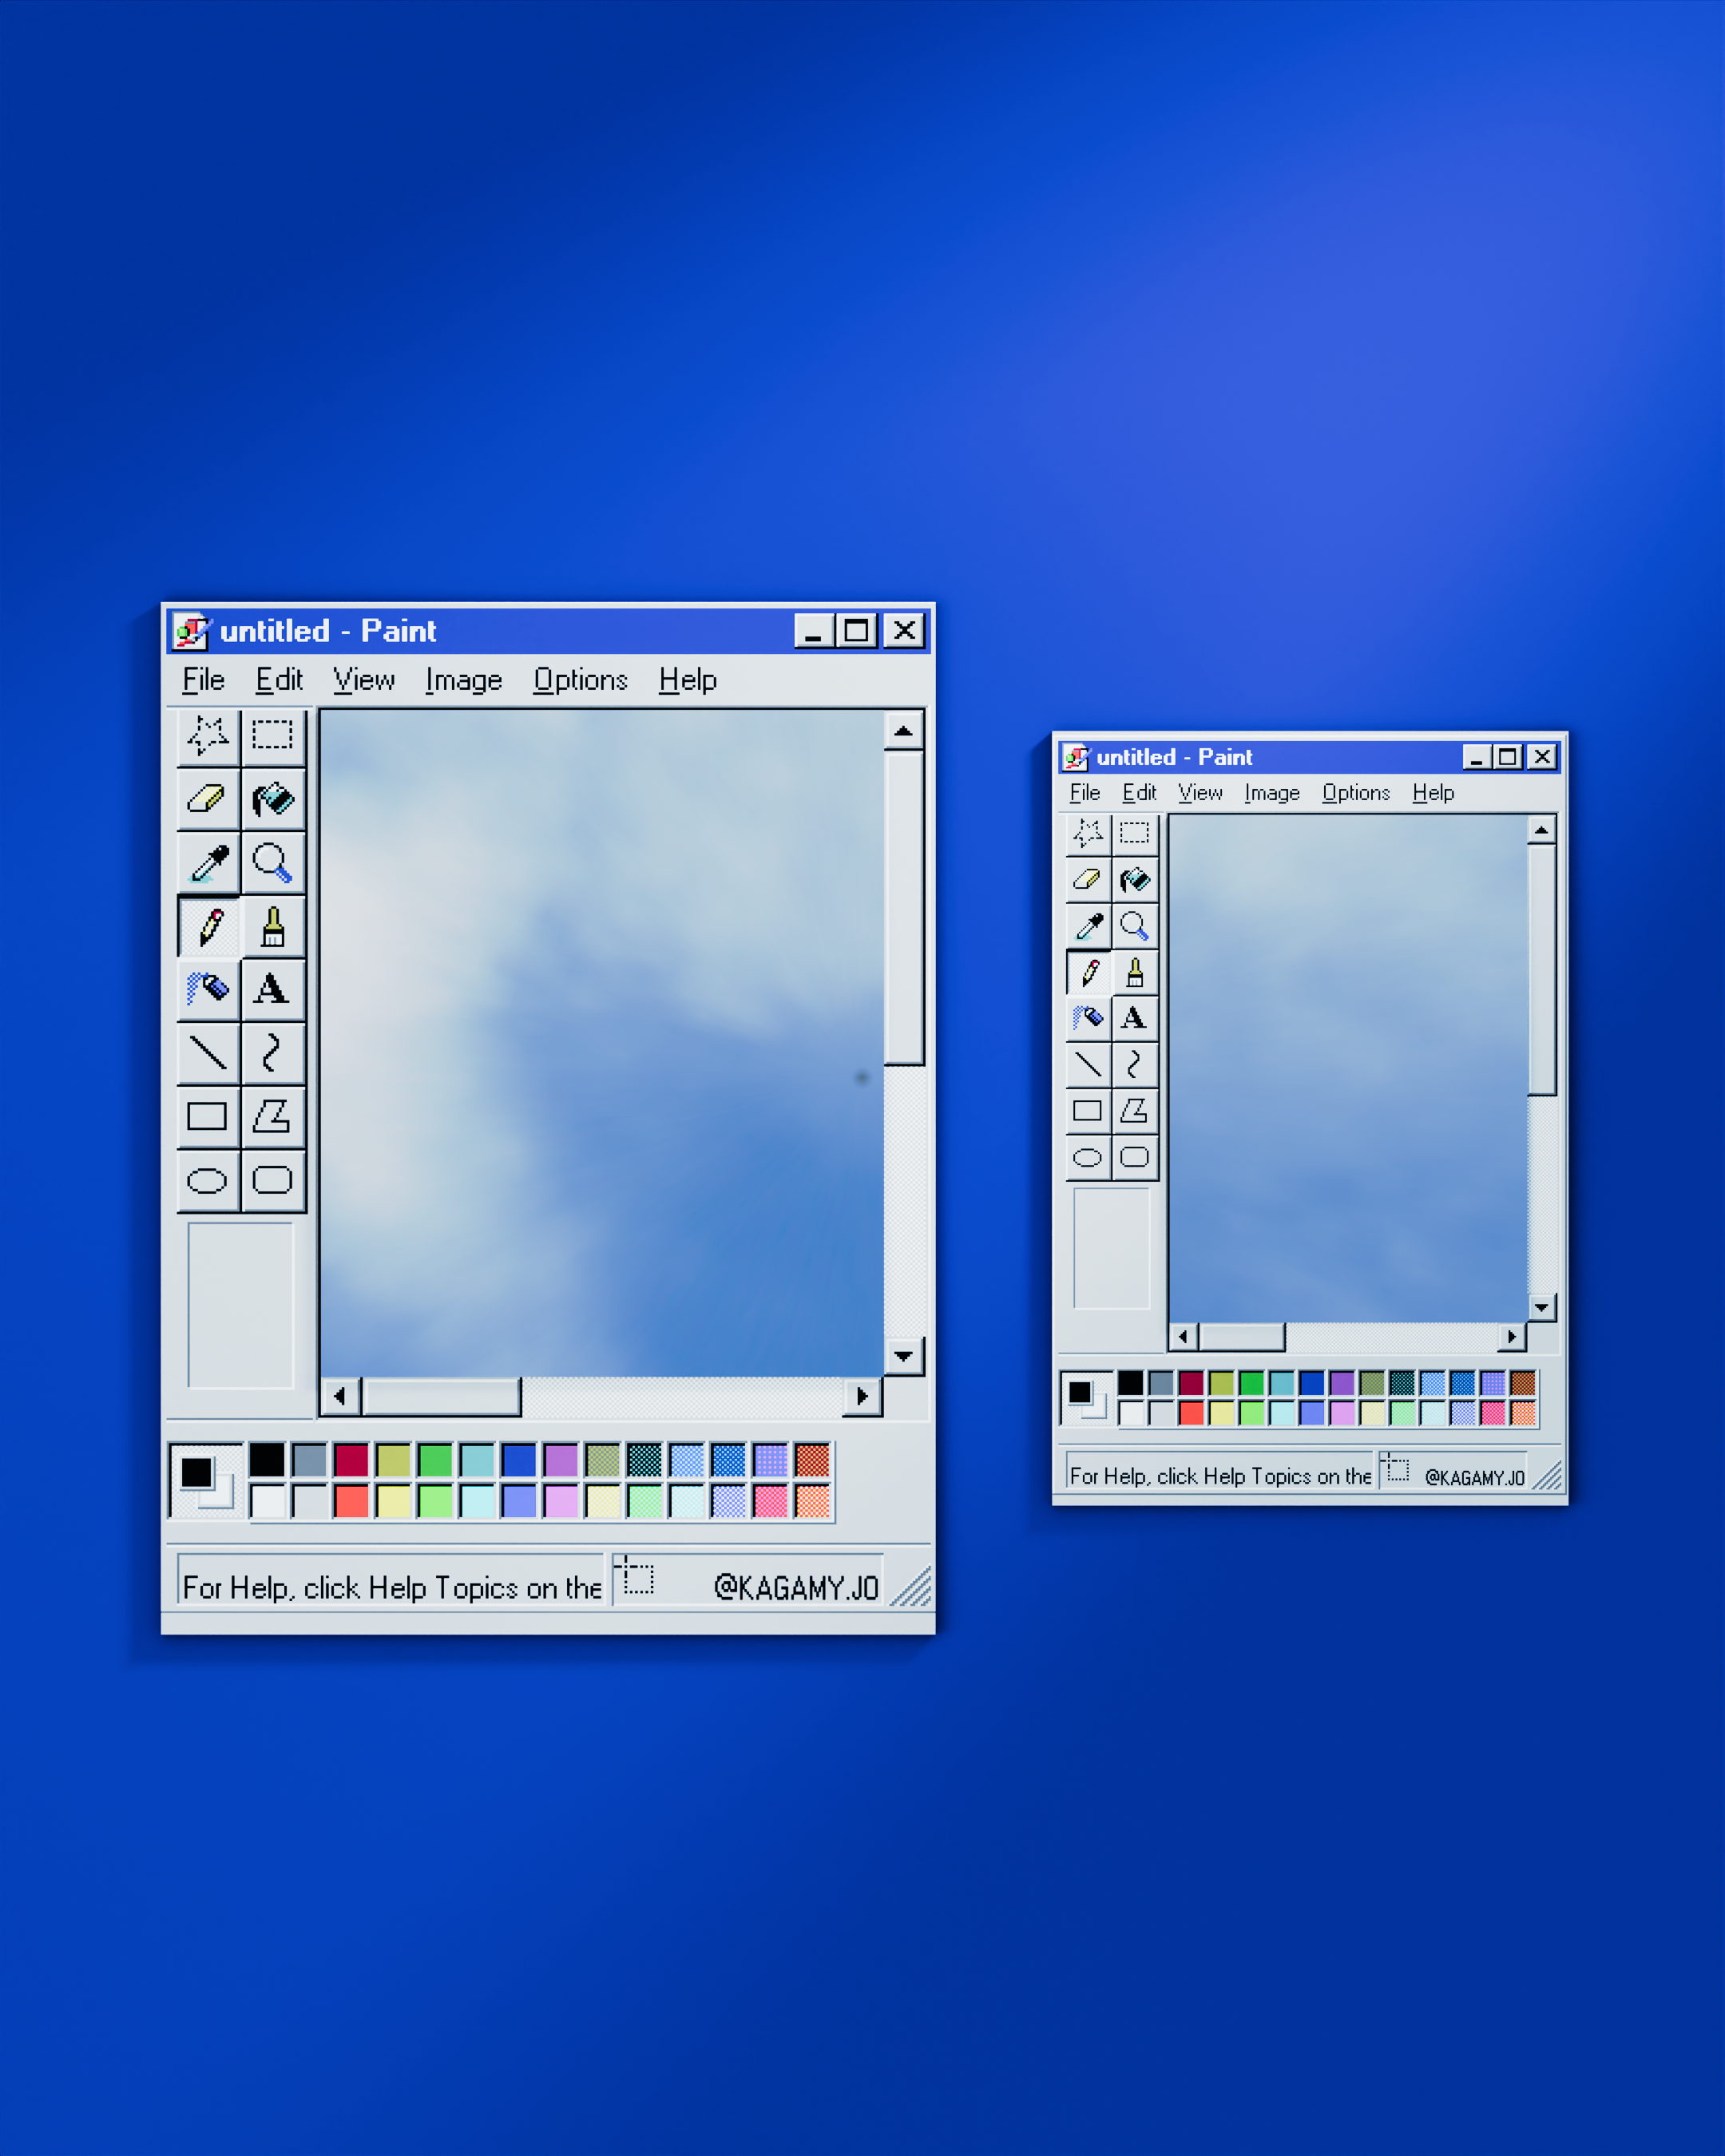The height and width of the screenshot is (2156, 1725).
Task: Choose the Free-Form Select star tool
Action: (207, 737)
